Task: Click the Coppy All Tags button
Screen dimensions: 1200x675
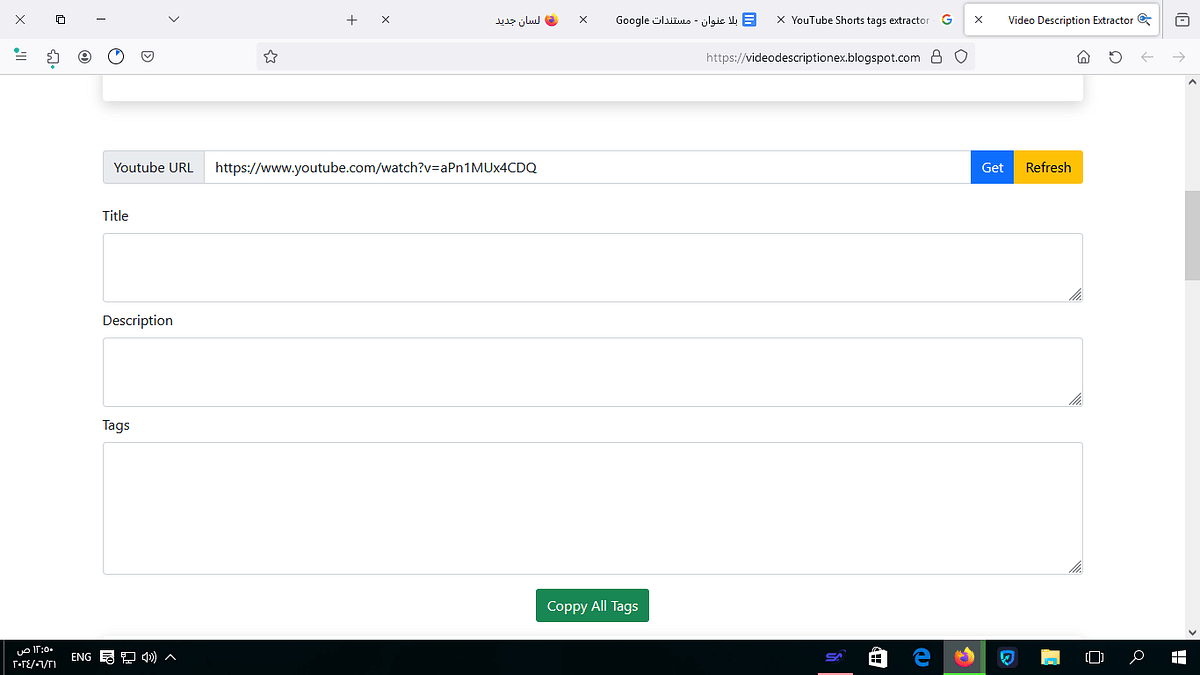Action: 592,605
